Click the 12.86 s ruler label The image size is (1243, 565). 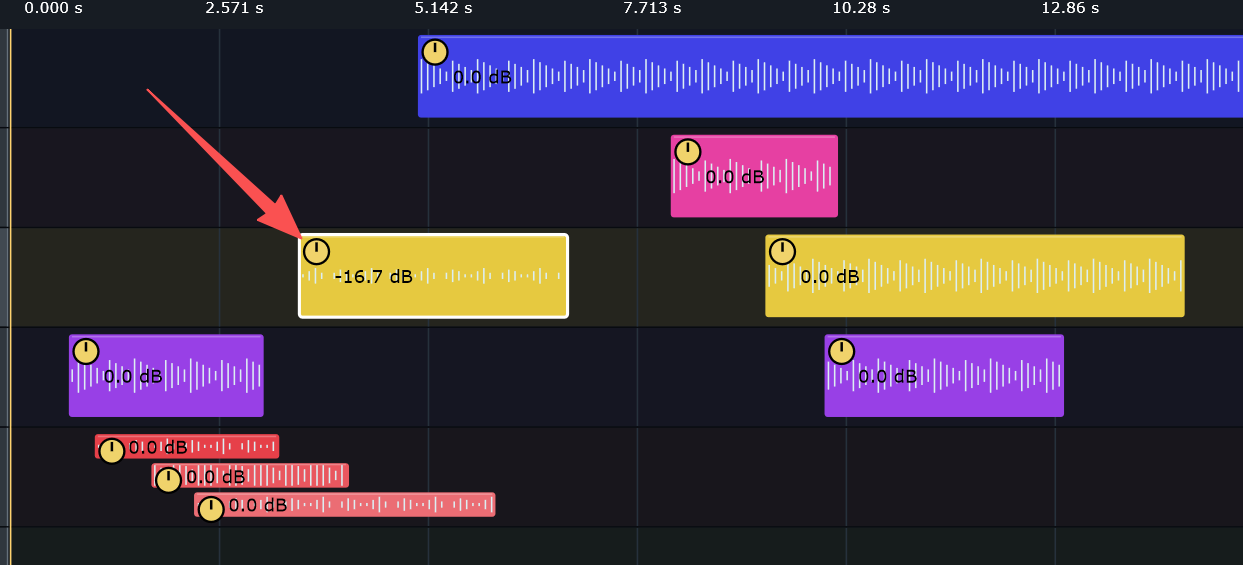(x=1070, y=8)
